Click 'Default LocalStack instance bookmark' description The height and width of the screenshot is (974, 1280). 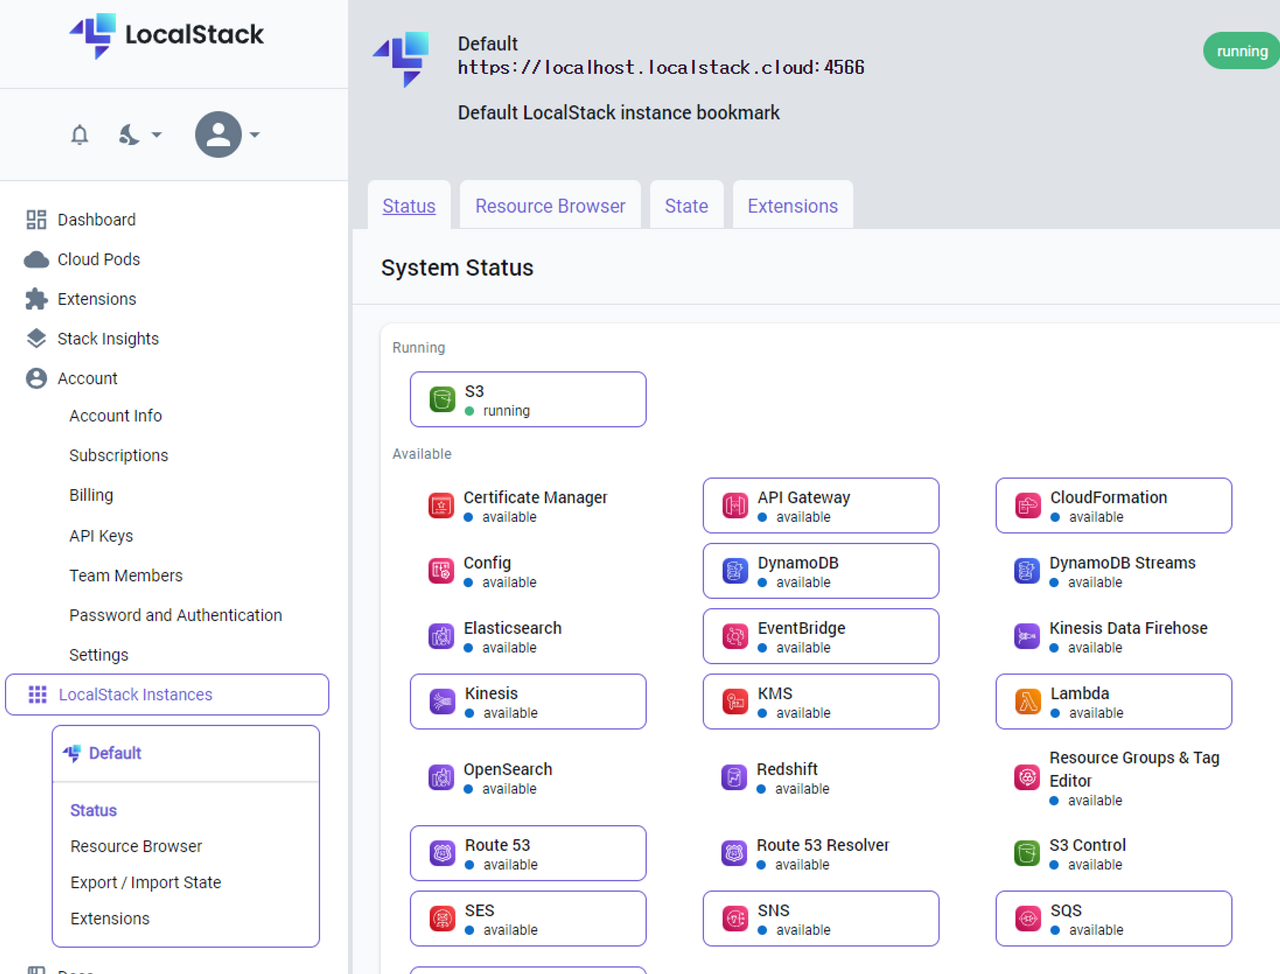618,113
